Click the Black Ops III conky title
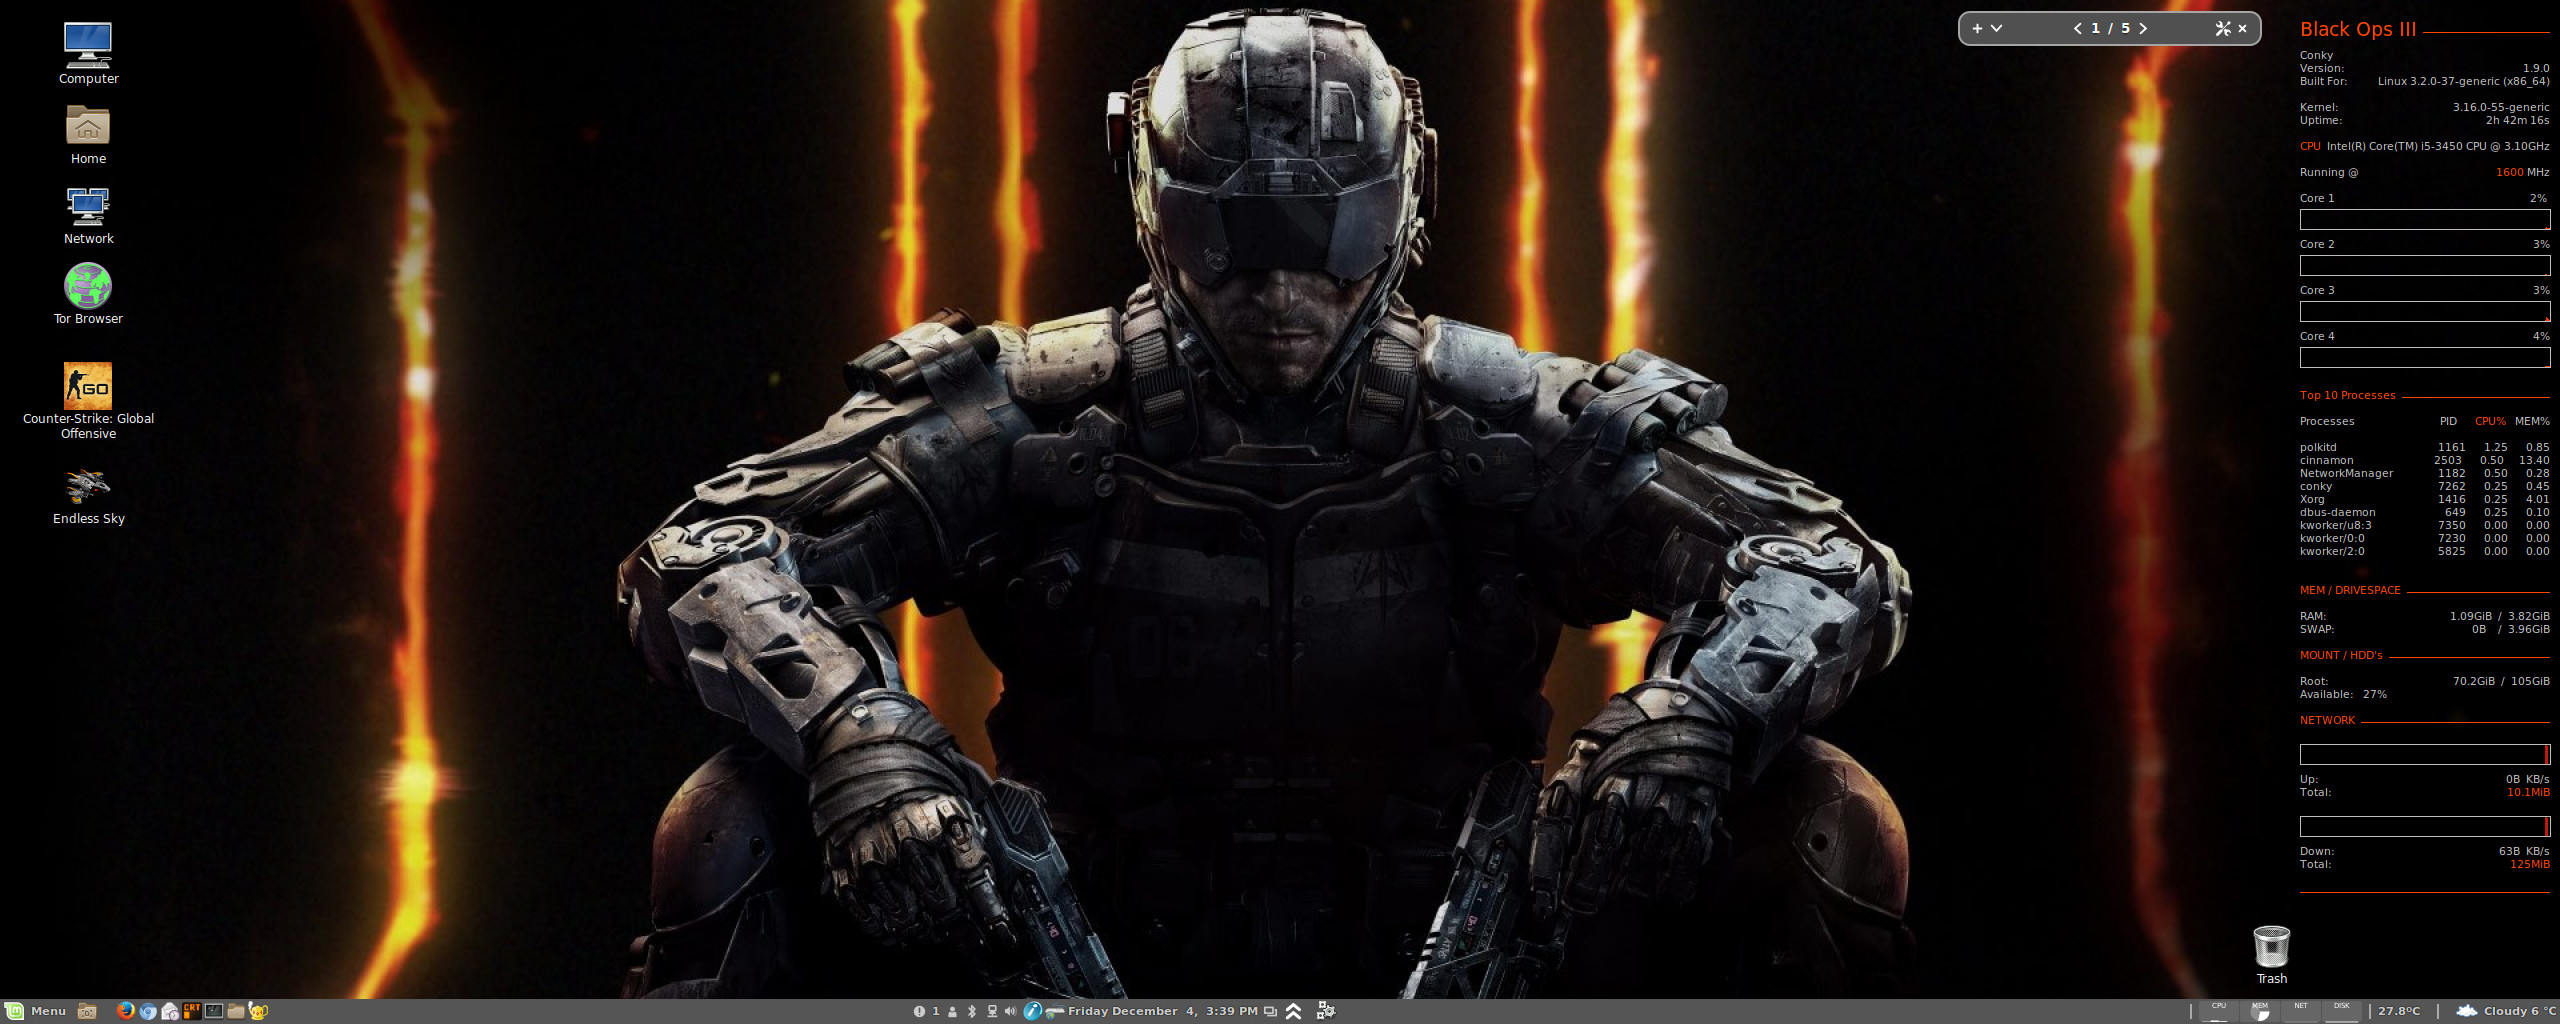Viewport: 2560px width, 1024px height. click(2357, 30)
